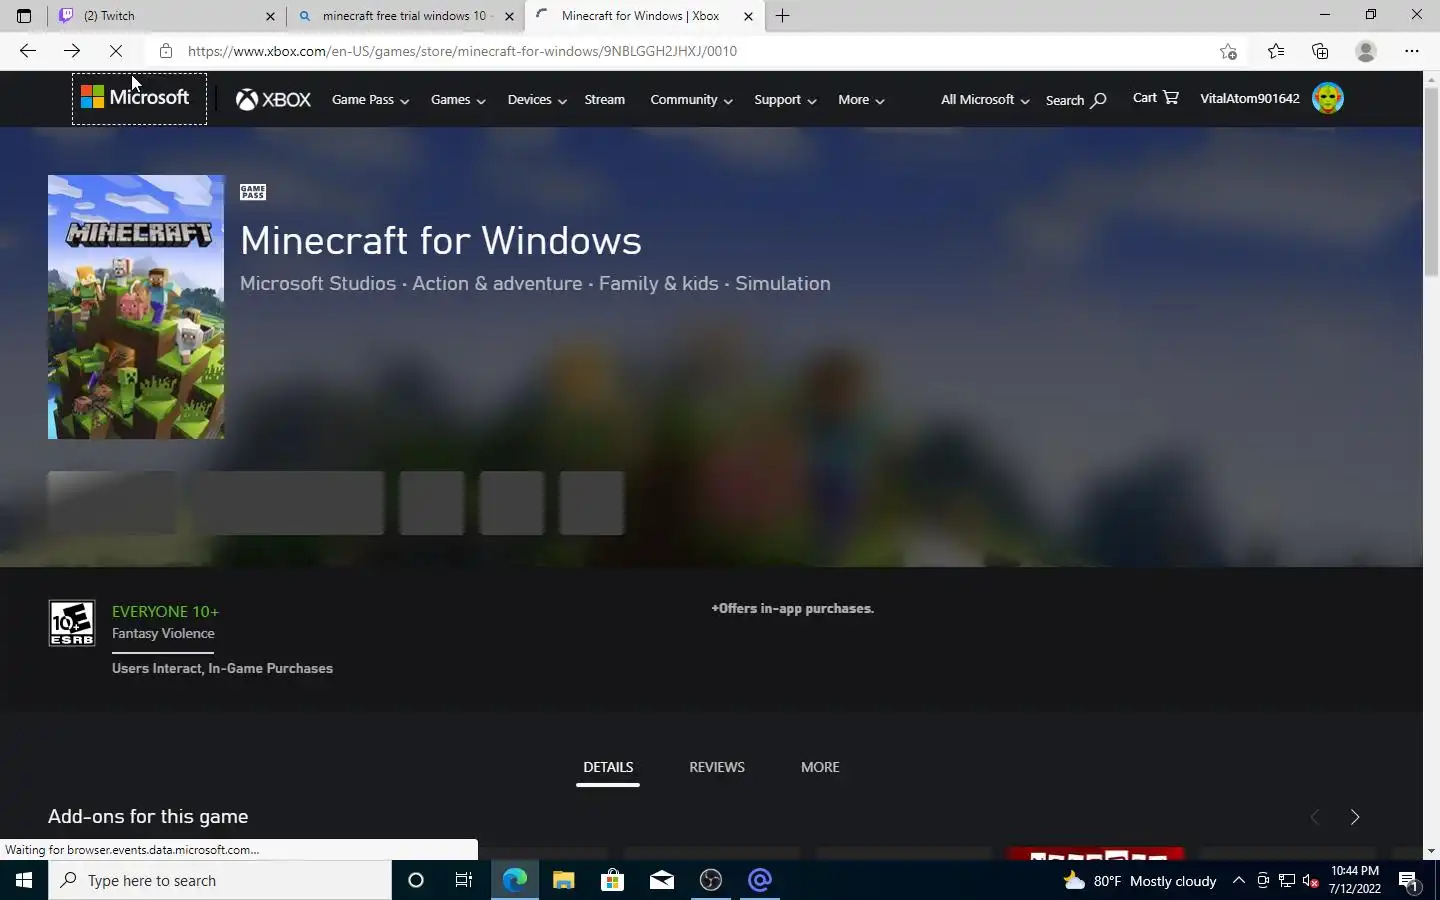This screenshot has height=900, width=1440.
Task: Click the page vertical scrollbar thumb
Action: pos(1431,182)
